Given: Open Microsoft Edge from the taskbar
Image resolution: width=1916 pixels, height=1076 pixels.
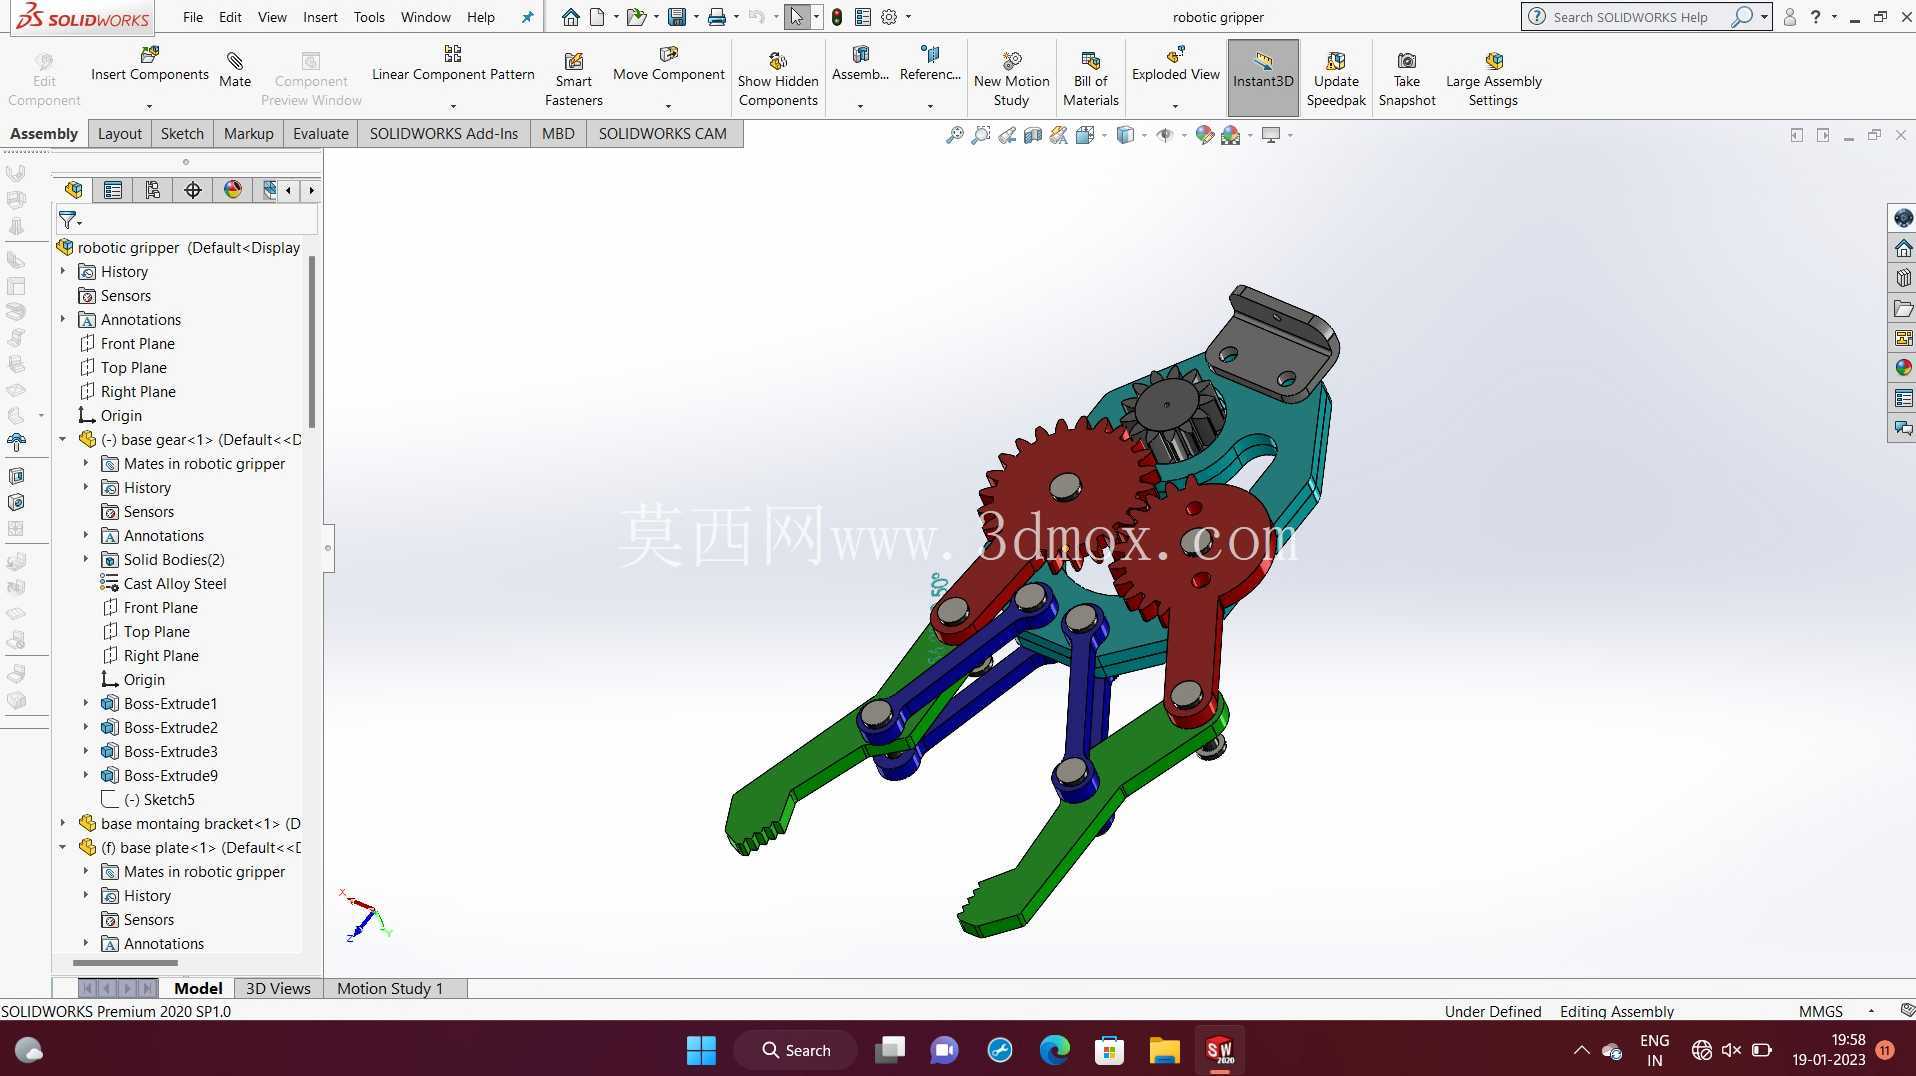Looking at the screenshot, I should [x=1054, y=1050].
